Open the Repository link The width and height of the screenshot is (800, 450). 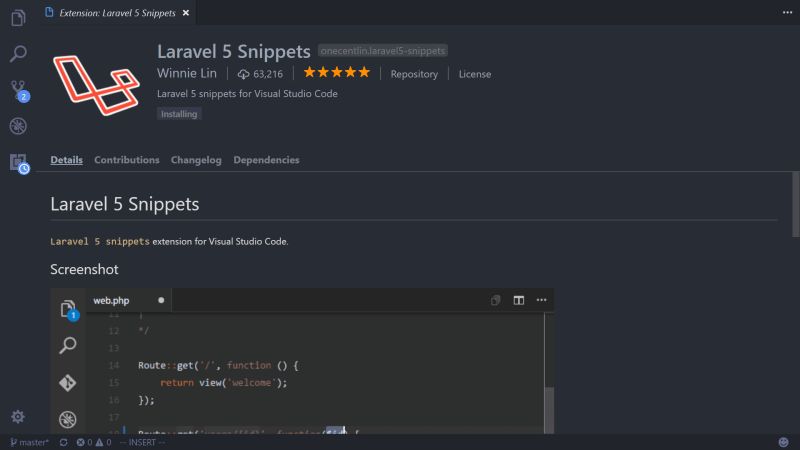[414, 74]
